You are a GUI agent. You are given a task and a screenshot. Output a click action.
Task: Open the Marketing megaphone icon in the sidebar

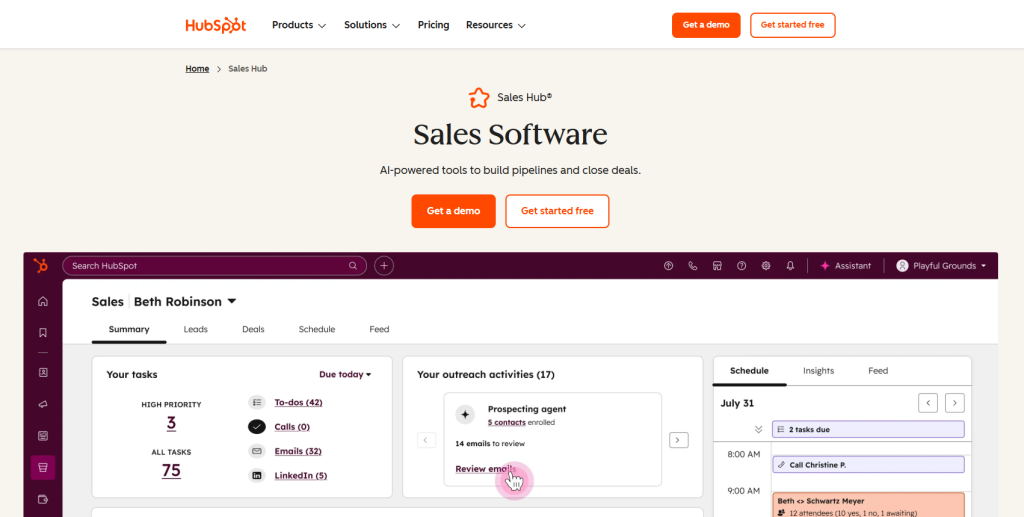pos(43,404)
